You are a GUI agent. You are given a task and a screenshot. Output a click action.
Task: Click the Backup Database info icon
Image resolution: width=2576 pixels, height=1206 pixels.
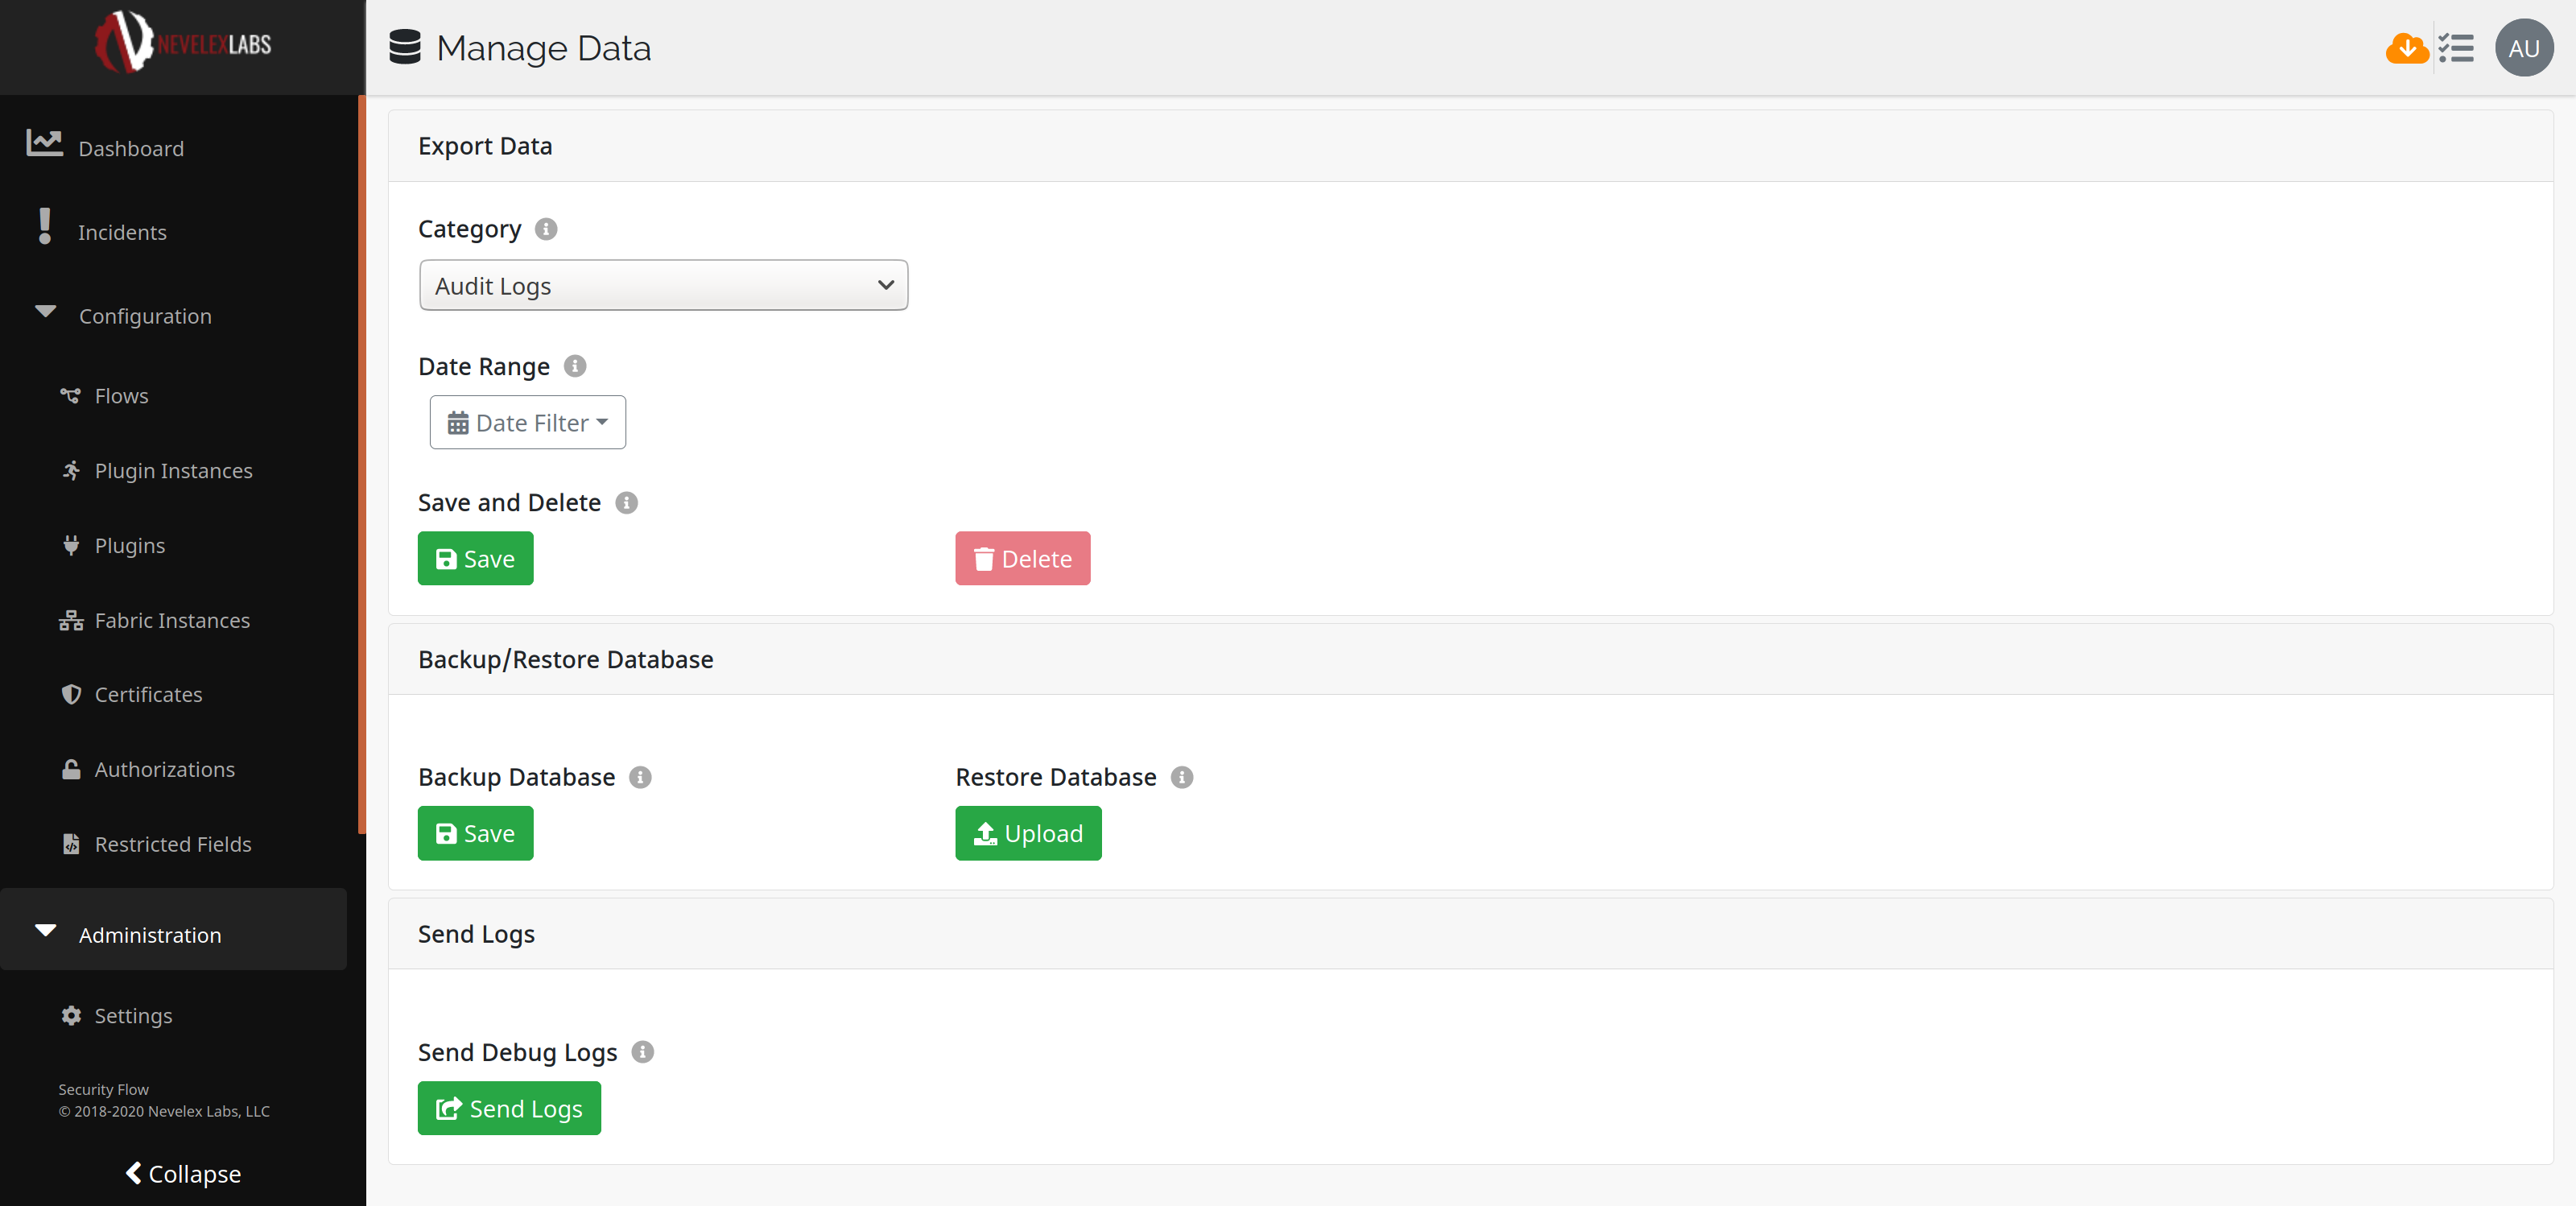point(640,777)
